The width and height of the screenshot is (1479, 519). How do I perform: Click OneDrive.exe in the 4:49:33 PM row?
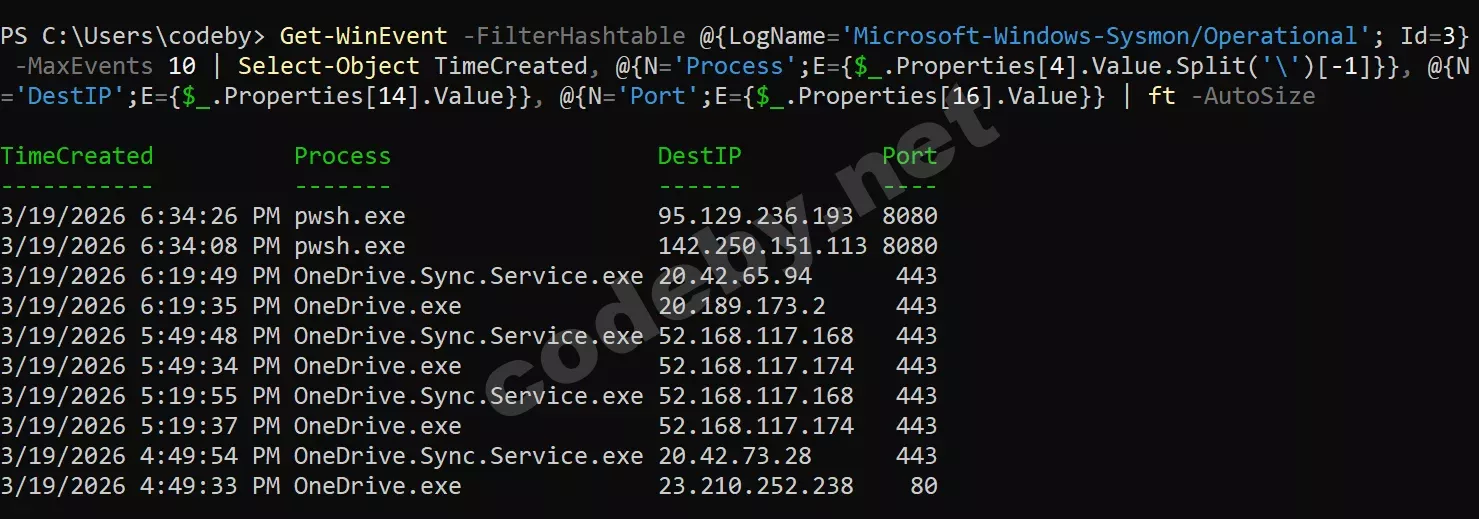[377, 486]
